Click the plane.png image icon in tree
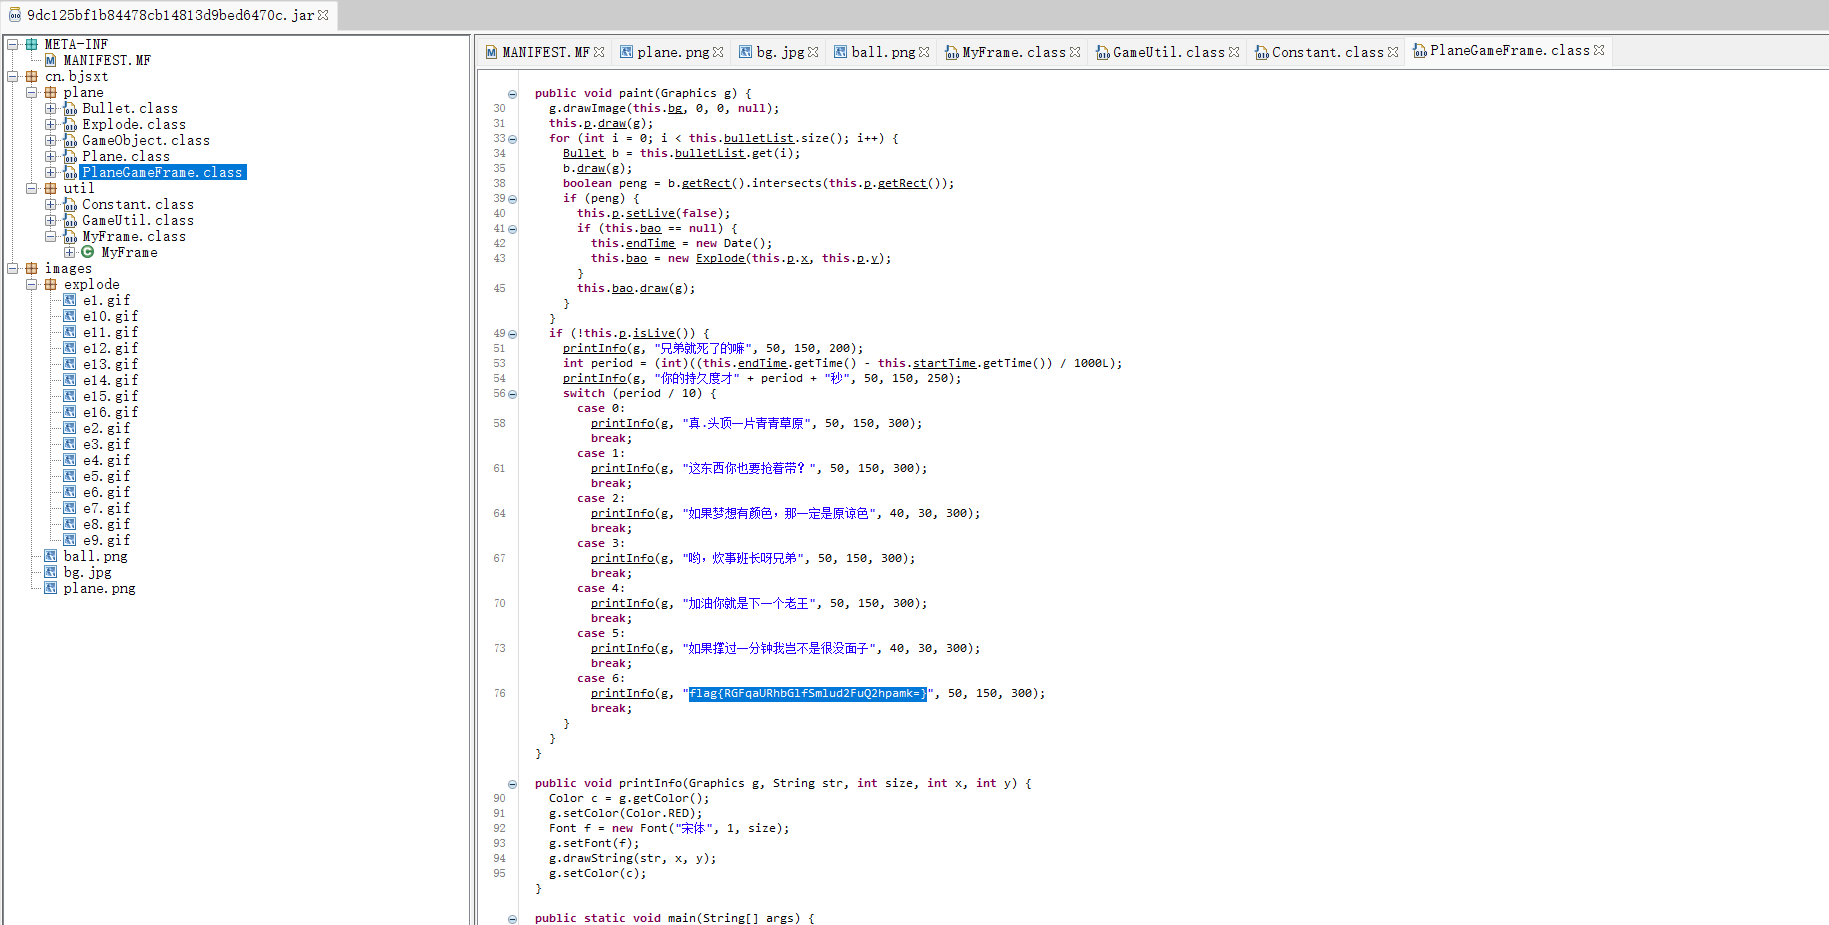The image size is (1829, 925). click(x=50, y=588)
